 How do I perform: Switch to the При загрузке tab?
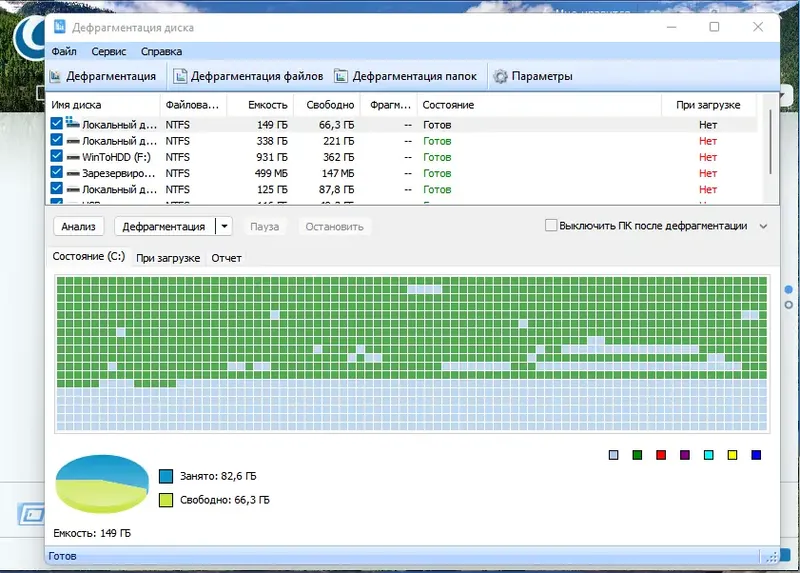(x=168, y=258)
